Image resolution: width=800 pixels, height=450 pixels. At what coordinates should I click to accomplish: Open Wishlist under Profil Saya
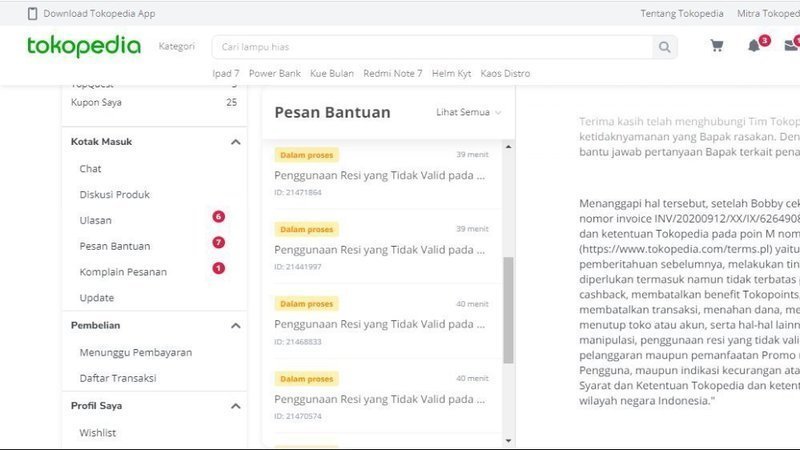pyautogui.click(x=97, y=433)
